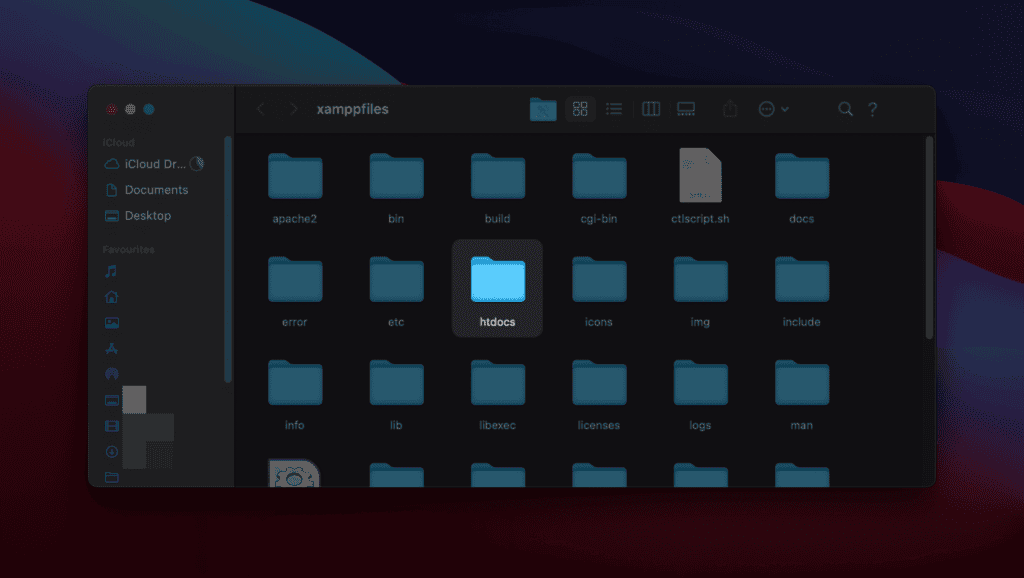Click the help question mark icon
The image size is (1024, 578).
tap(873, 109)
